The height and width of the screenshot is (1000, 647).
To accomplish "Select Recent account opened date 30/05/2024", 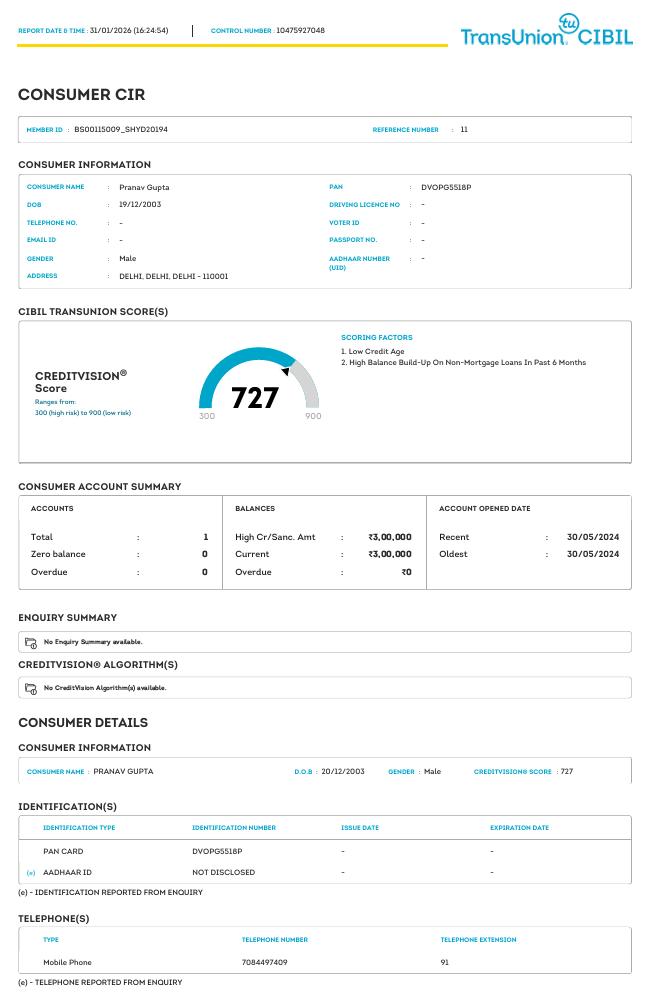I will 593,538.
